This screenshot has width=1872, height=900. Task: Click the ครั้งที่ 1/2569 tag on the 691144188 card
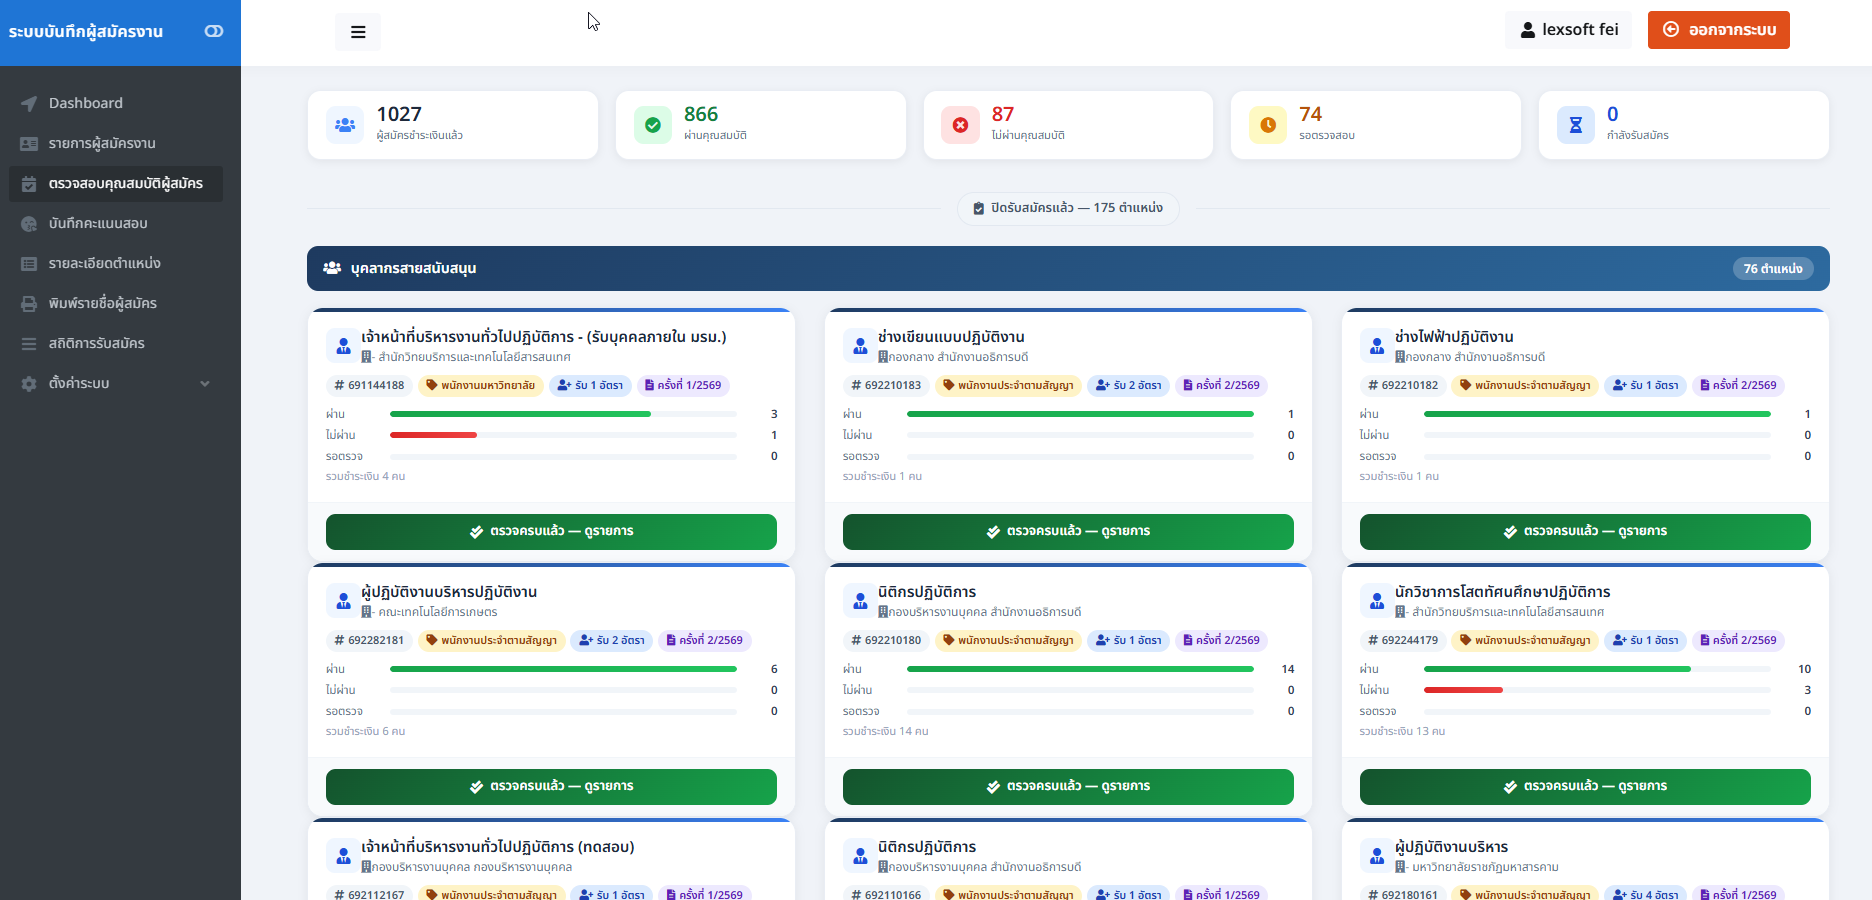[x=682, y=385]
